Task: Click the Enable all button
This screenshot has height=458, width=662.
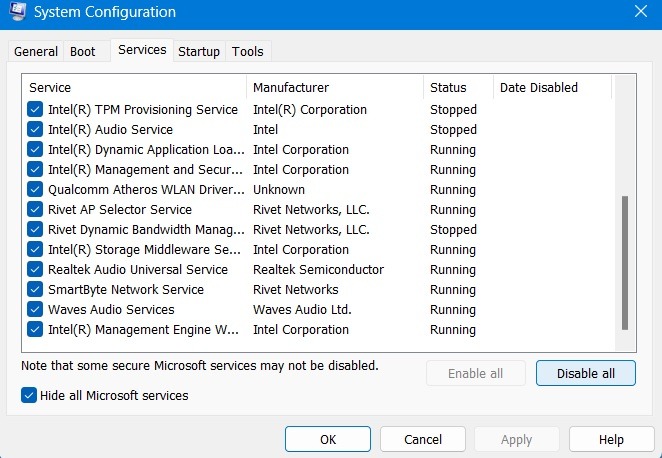Action: coord(475,373)
